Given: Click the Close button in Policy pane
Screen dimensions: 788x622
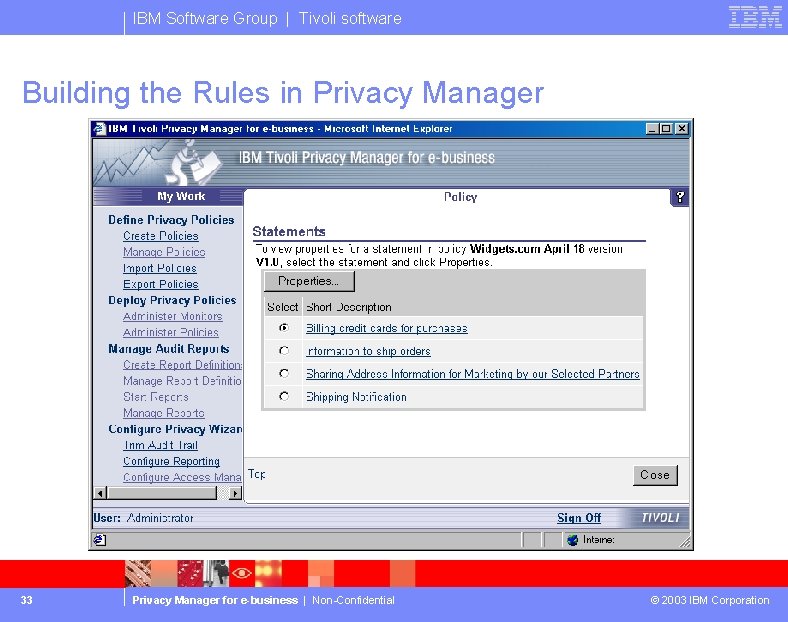Looking at the screenshot, I should pos(655,475).
